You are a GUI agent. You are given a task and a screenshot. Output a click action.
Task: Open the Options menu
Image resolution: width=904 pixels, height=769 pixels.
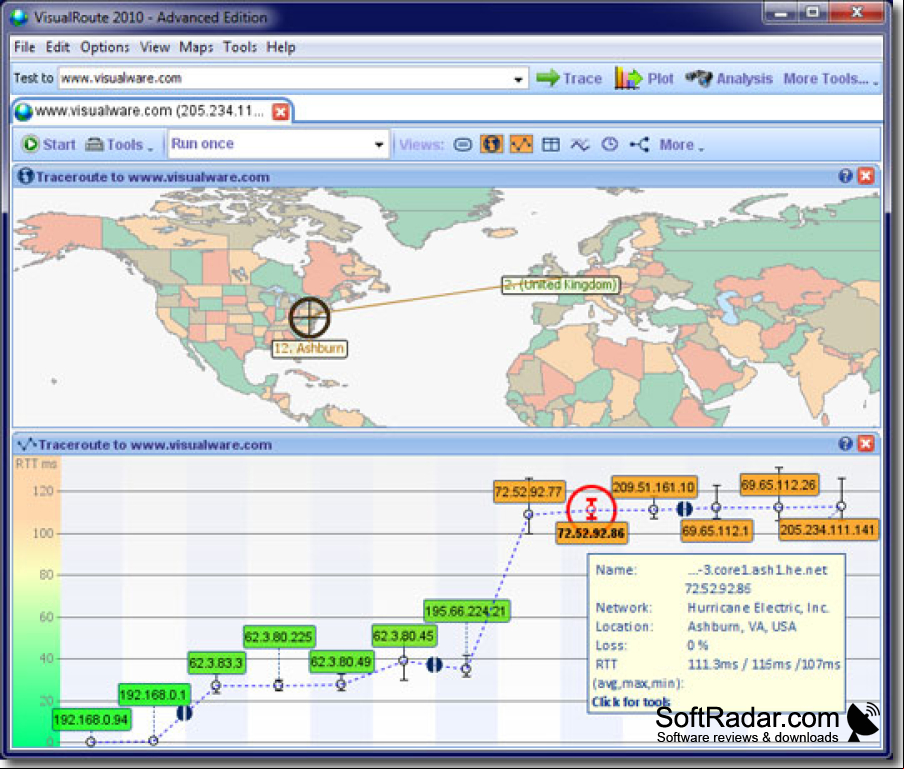click(104, 47)
